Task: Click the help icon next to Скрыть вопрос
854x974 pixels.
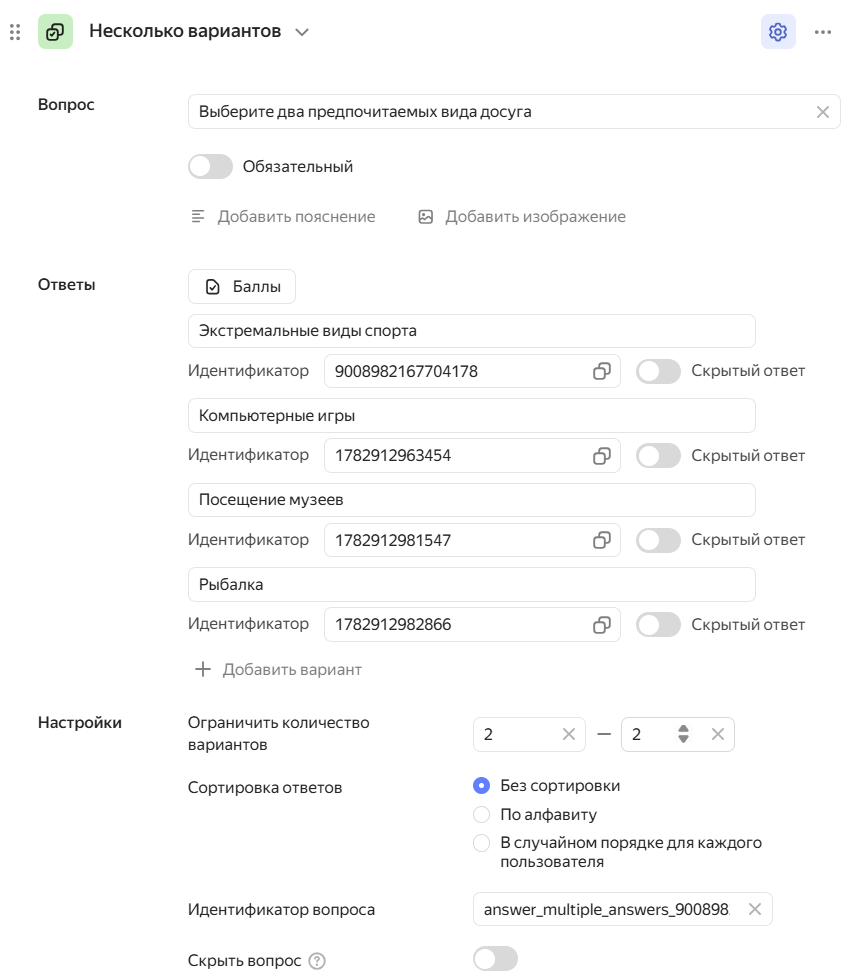Action: point(317,961)
